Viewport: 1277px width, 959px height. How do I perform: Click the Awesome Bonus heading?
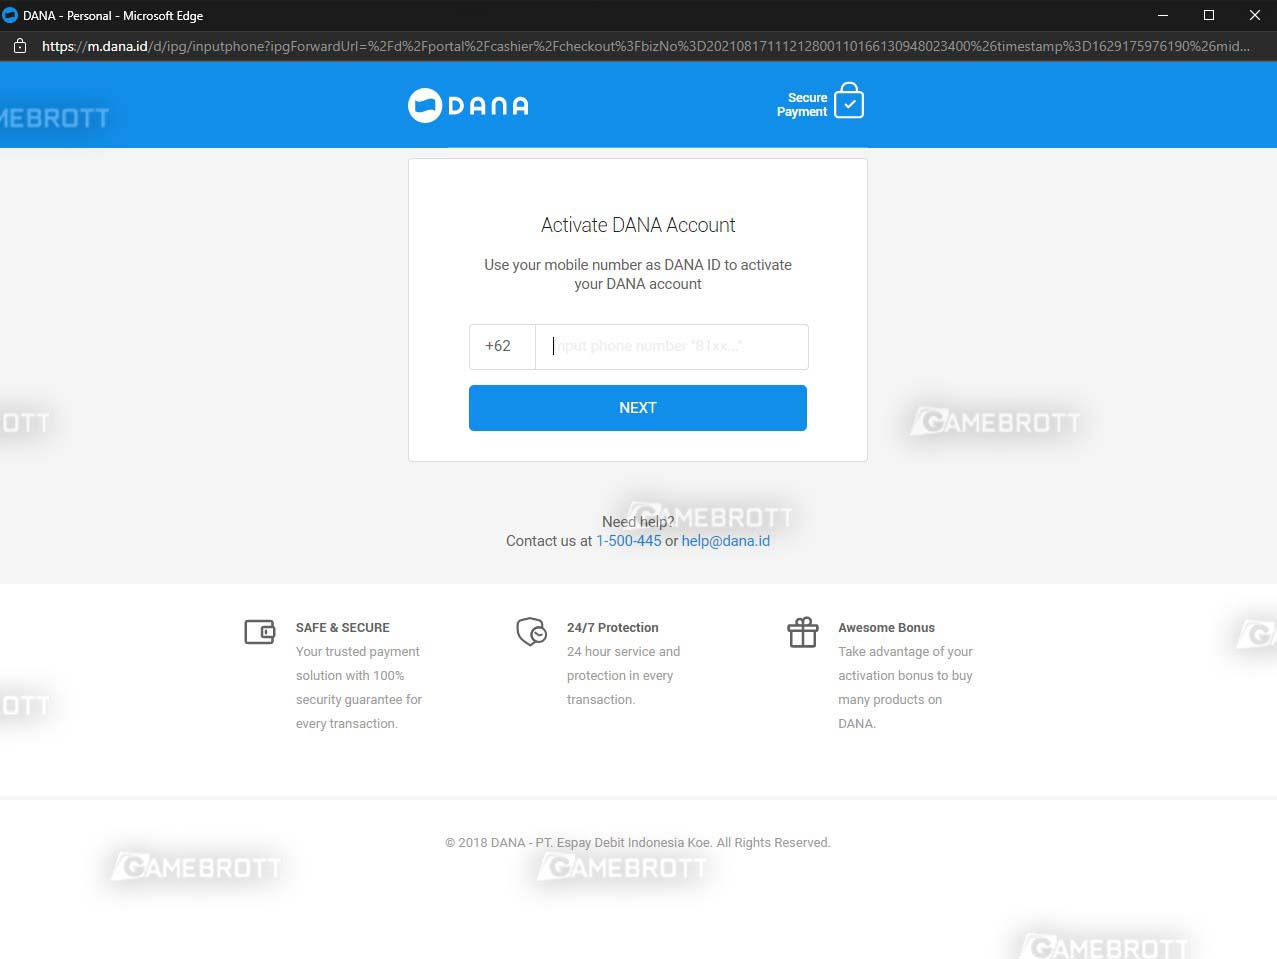(886, 628)
